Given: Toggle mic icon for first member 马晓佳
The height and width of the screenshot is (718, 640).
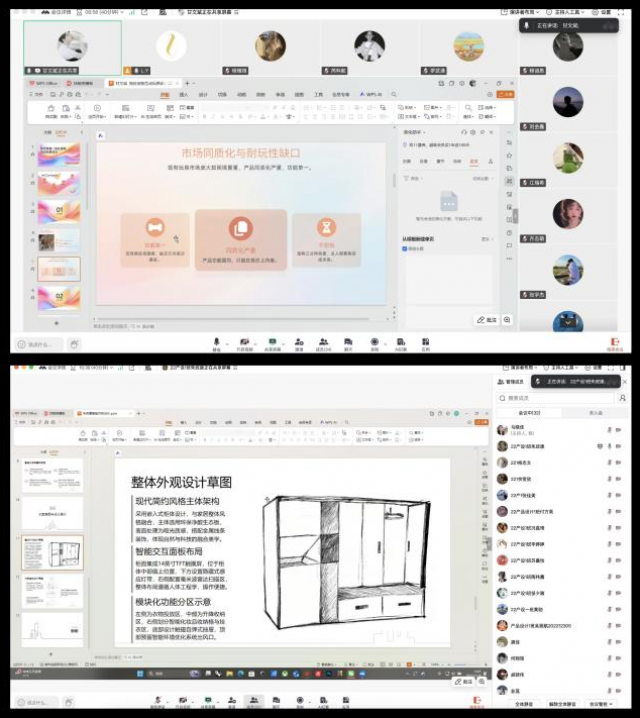Looking at the screenshot, I should pos(608,430).
